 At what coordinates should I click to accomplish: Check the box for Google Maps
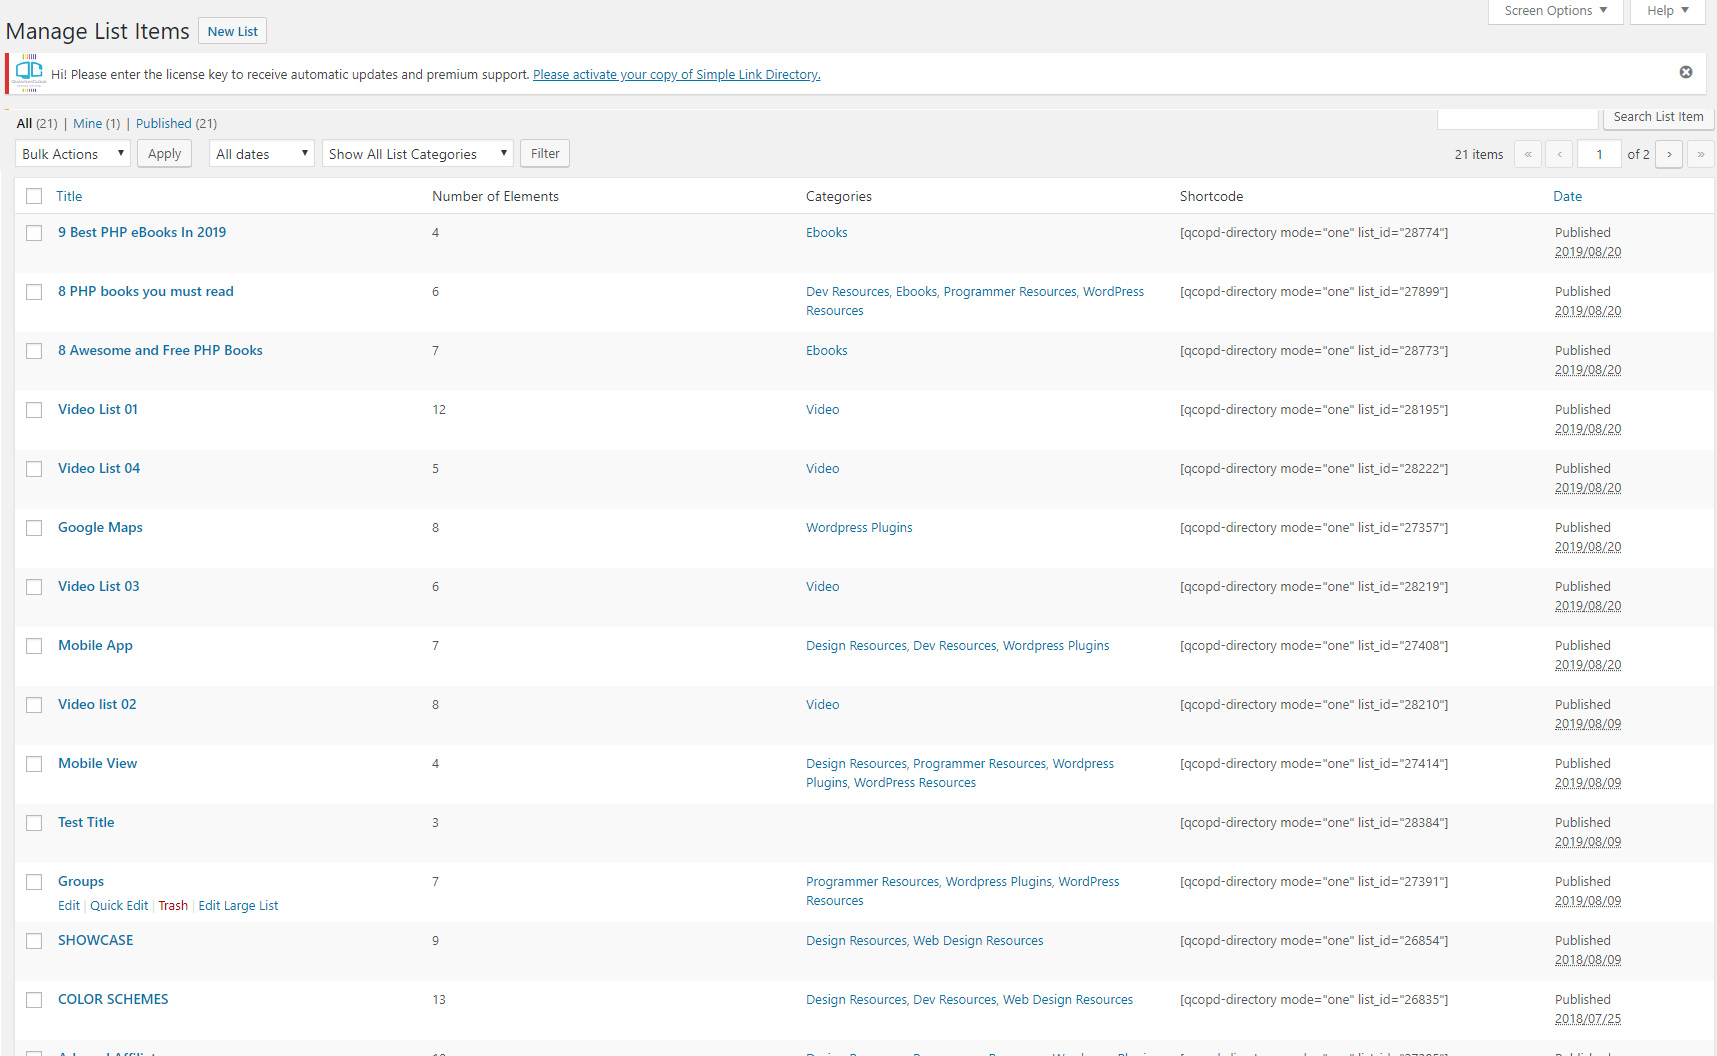click(x=34, y=528)
